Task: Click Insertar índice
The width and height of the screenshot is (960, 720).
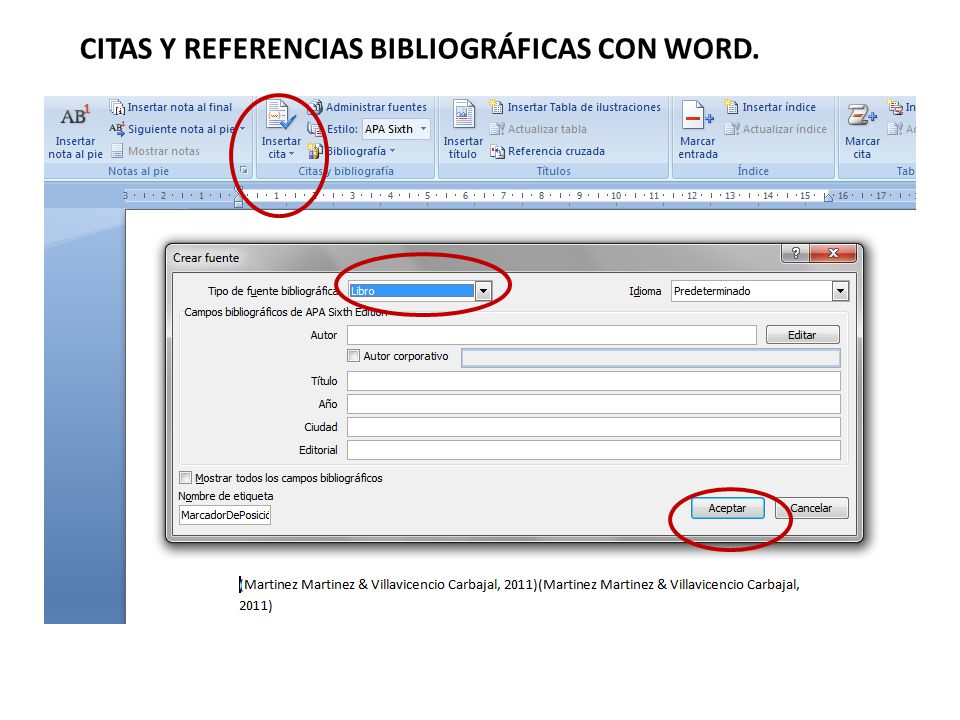Action: pos(770,107)
